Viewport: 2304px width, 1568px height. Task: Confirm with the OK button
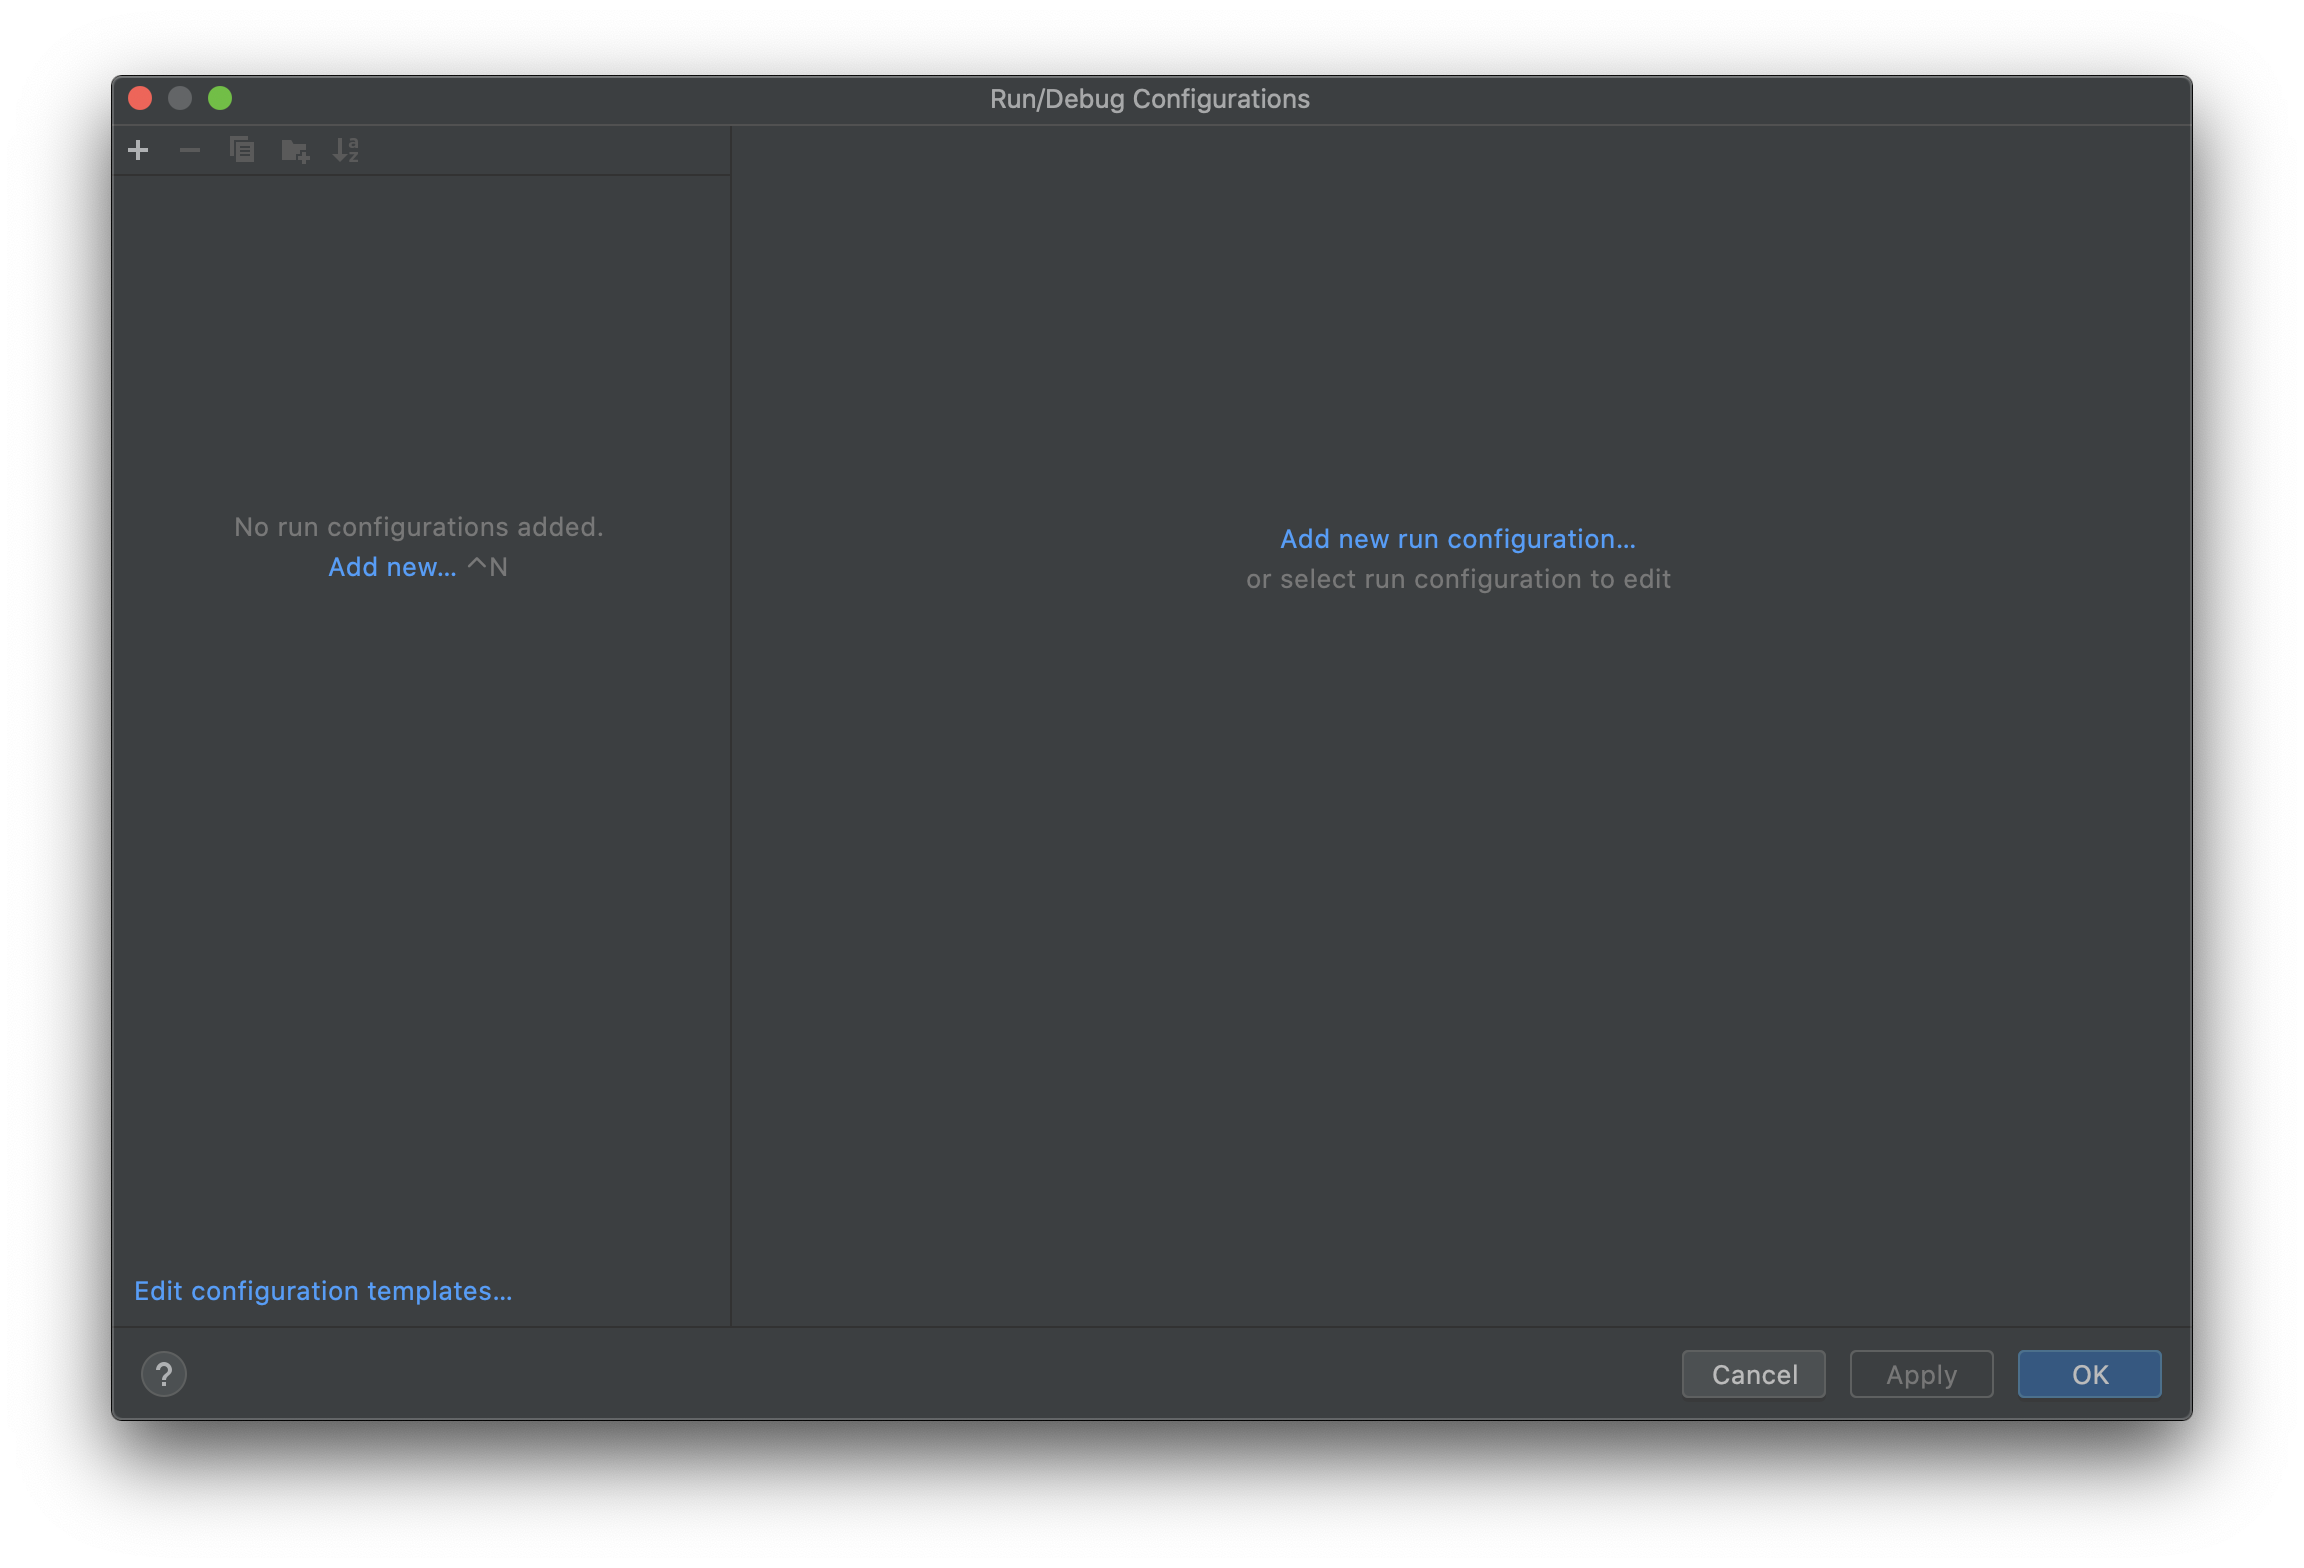point(2089,1374)
